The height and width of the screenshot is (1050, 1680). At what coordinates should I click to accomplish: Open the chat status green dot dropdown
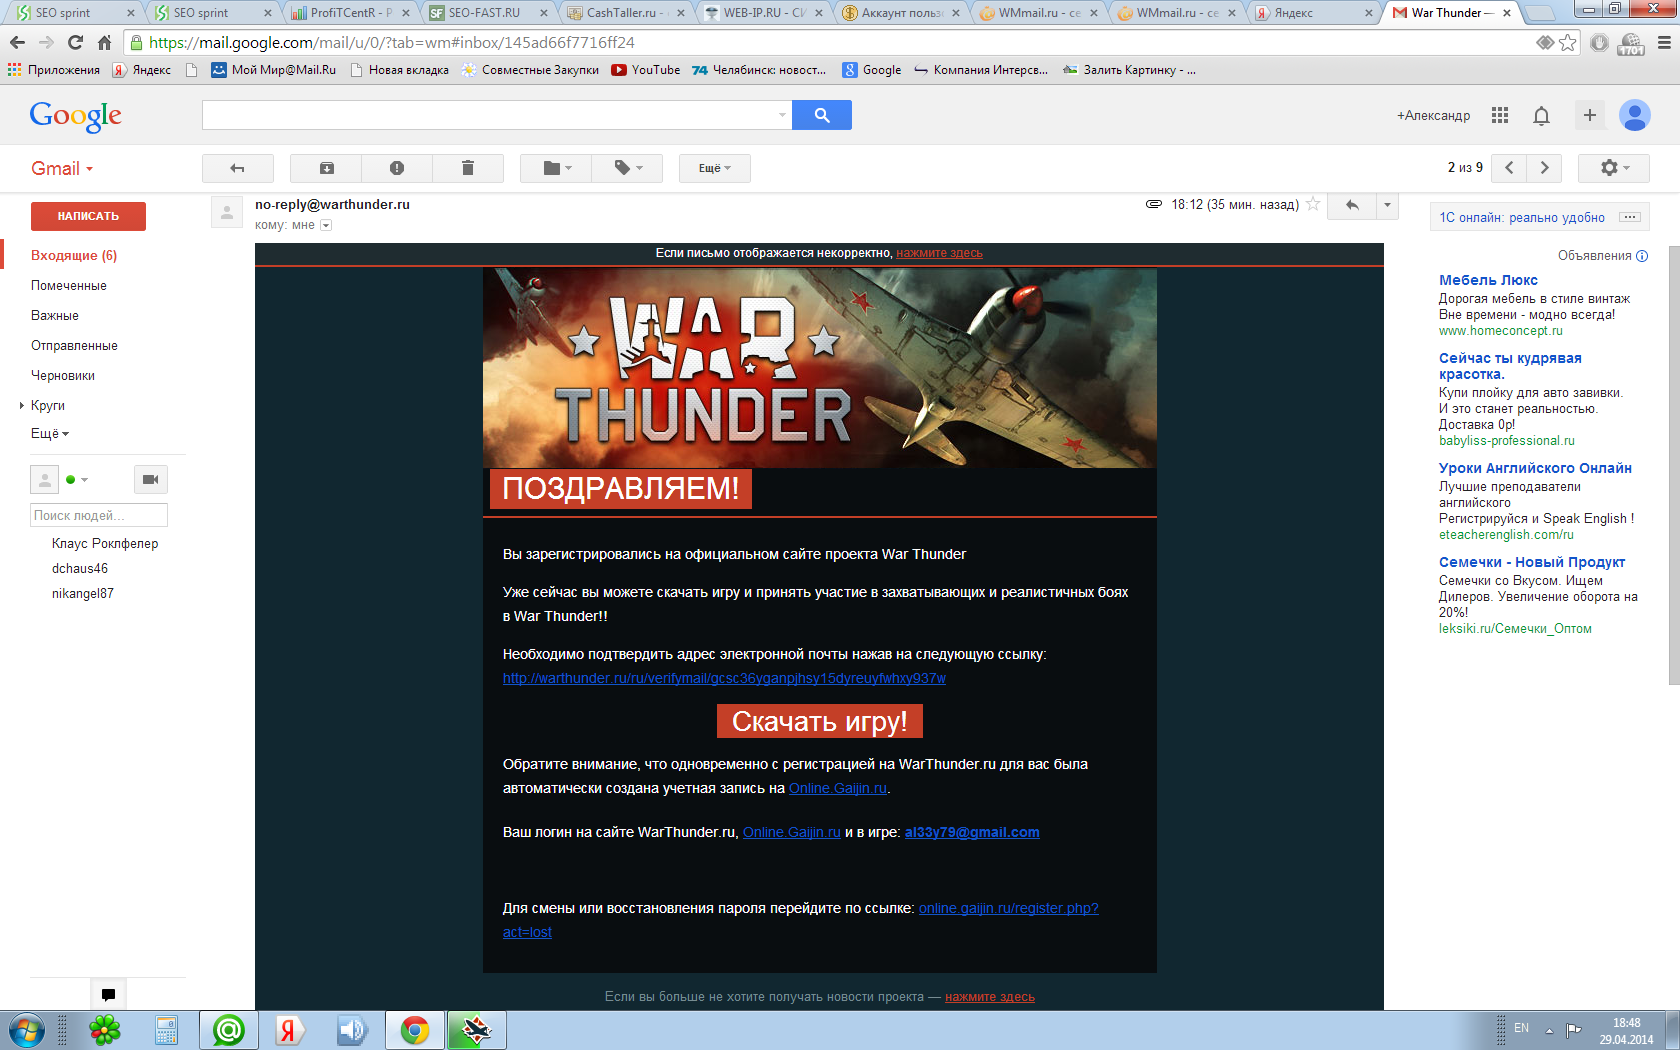77,480
